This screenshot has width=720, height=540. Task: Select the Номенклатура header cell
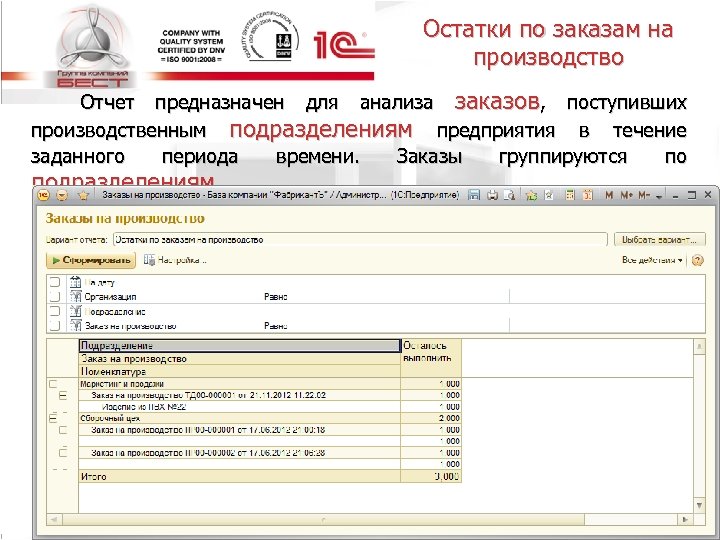pos(240,371)
